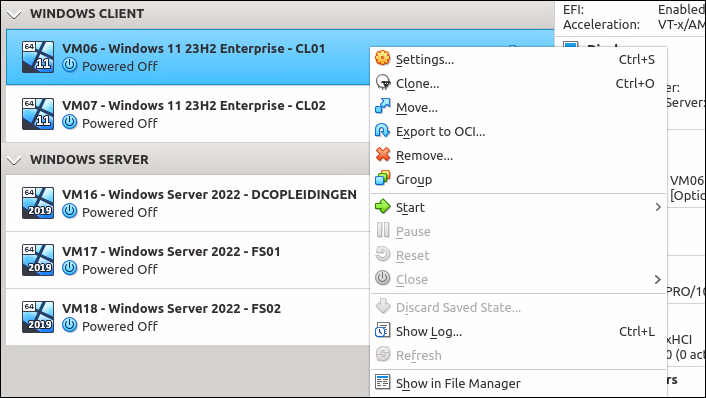Image resolution: width=706 pixels, height=398 pixels.
Task: Open Settings... from the context menu
Action: coord(518,59)
